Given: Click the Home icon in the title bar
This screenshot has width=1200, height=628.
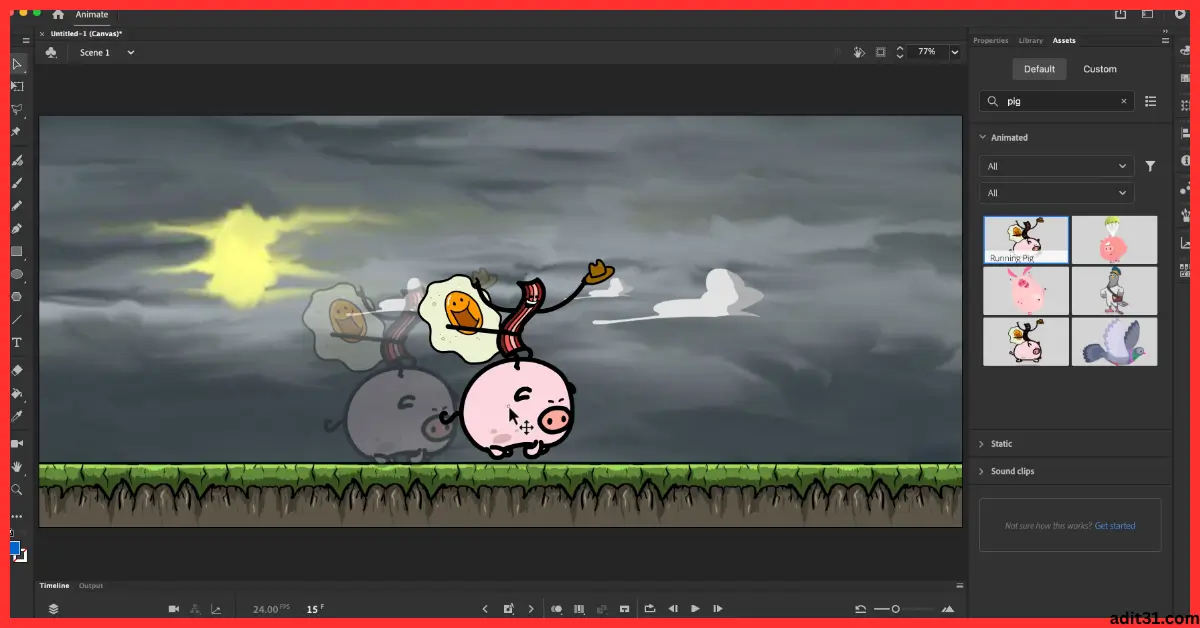Looking at the screenshot, I should (58, 14).
